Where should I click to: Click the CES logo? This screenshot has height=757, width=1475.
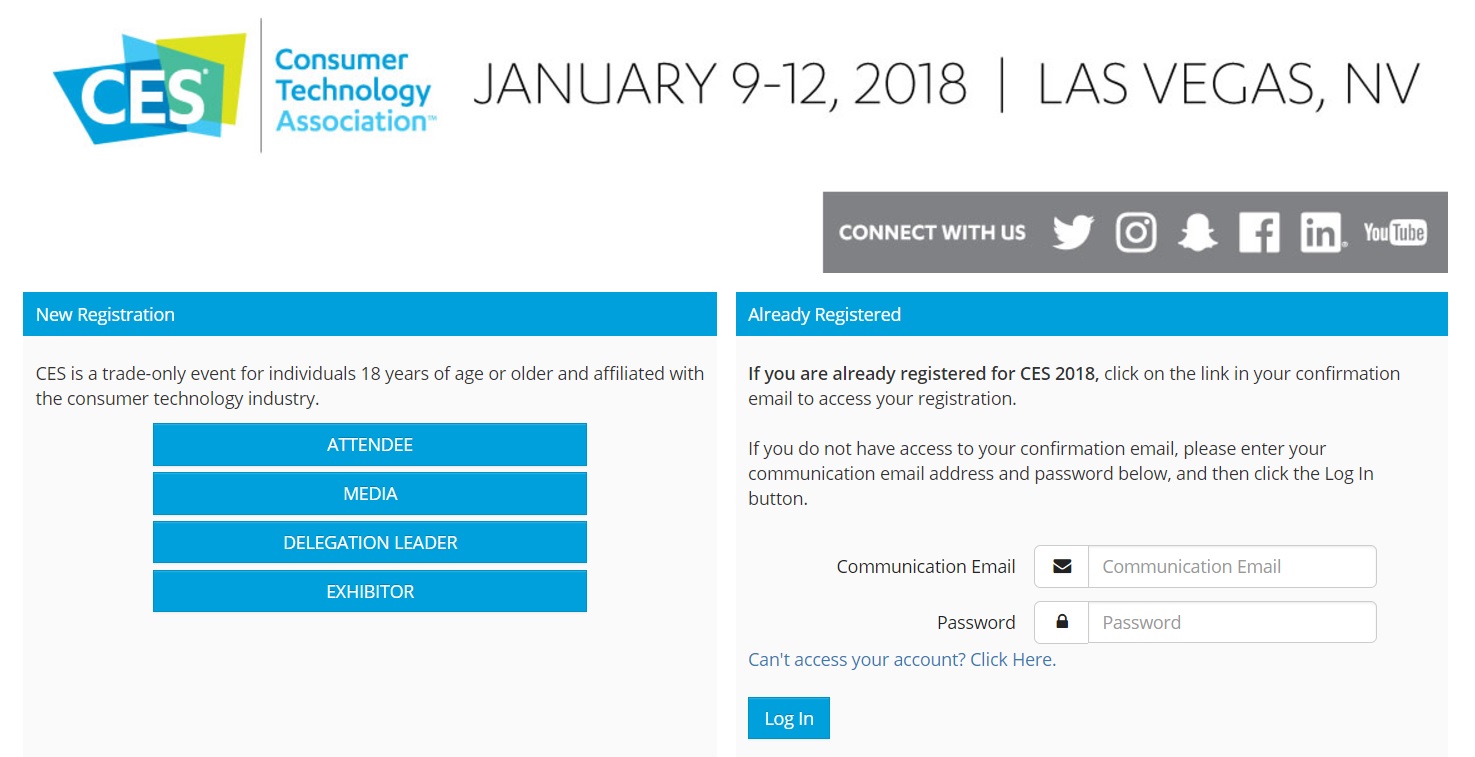[148, 88]
